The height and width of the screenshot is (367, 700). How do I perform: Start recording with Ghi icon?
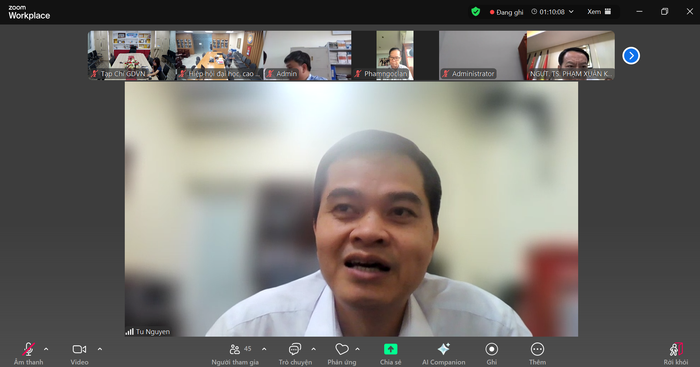tap(492, 349)
